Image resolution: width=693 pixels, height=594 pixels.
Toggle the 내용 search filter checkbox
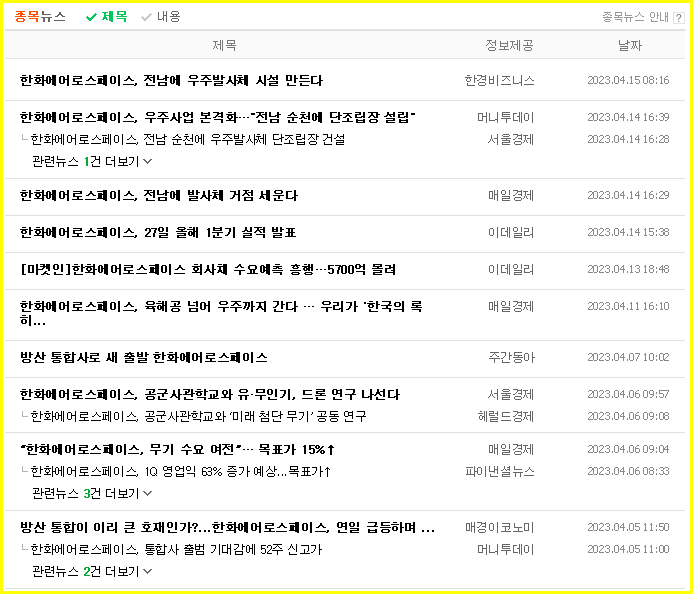161,17
